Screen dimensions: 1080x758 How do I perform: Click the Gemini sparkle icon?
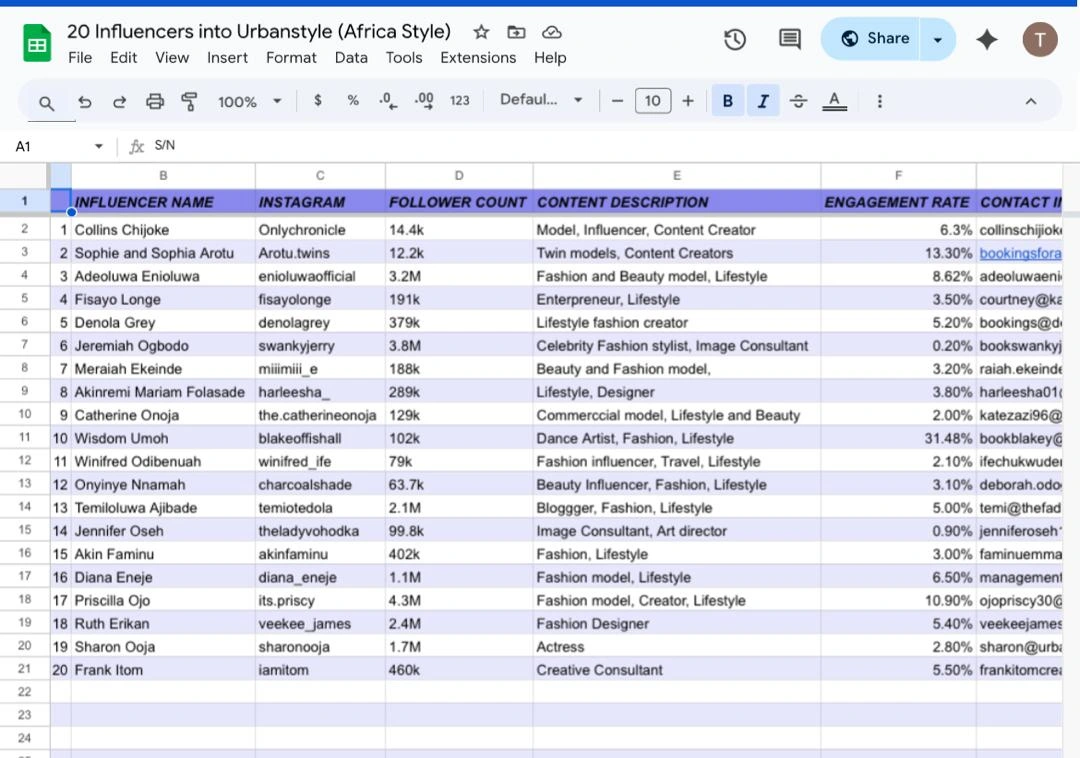987,39
